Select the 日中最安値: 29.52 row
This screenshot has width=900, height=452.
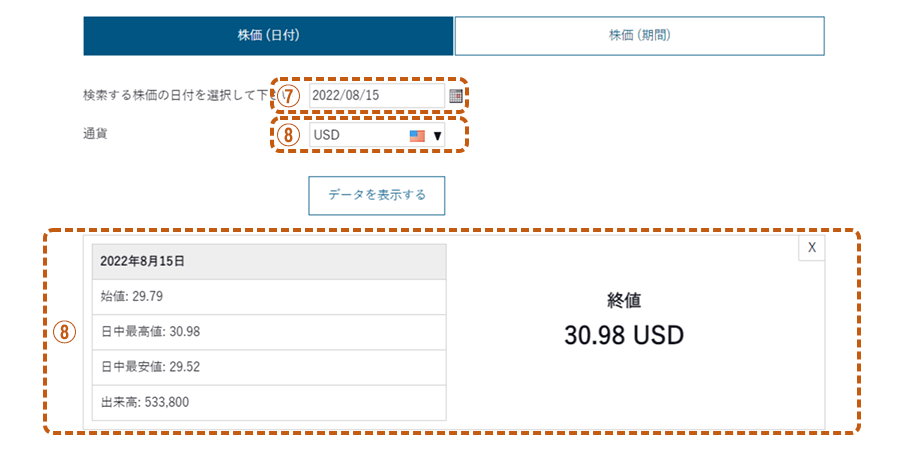coord(269,367)
